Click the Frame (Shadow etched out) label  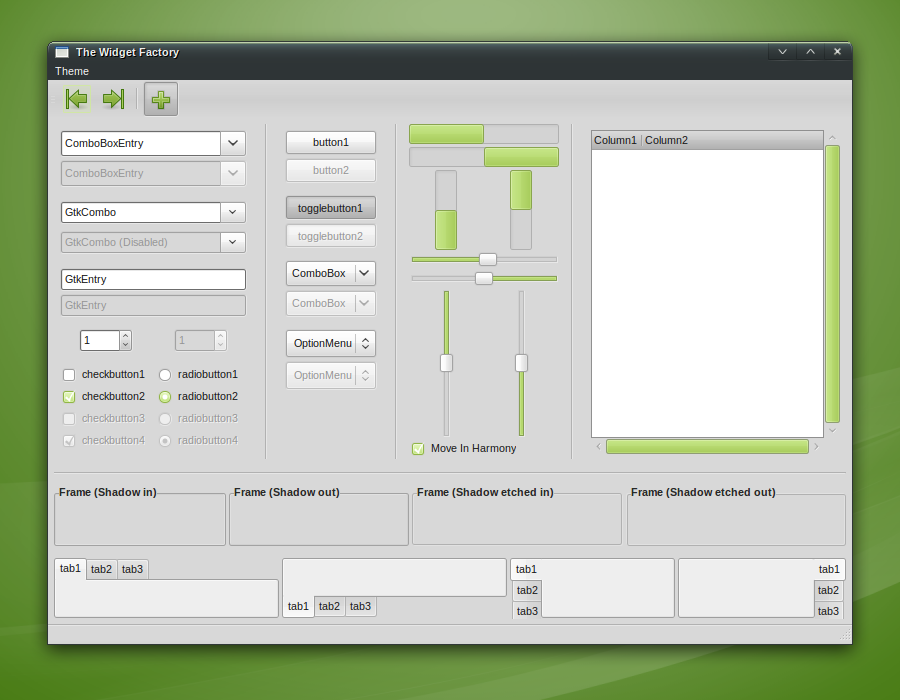tap(703, 492)
